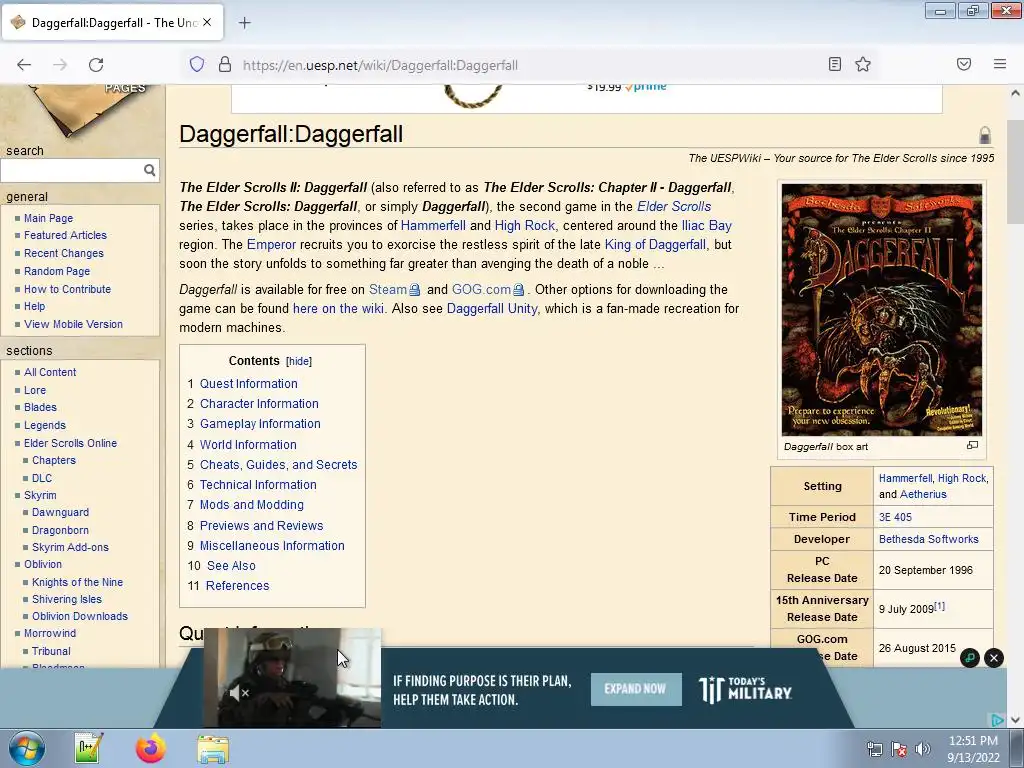Open the file explorer taskbar icon
The image size is (1024, 768).
point(213,749)
